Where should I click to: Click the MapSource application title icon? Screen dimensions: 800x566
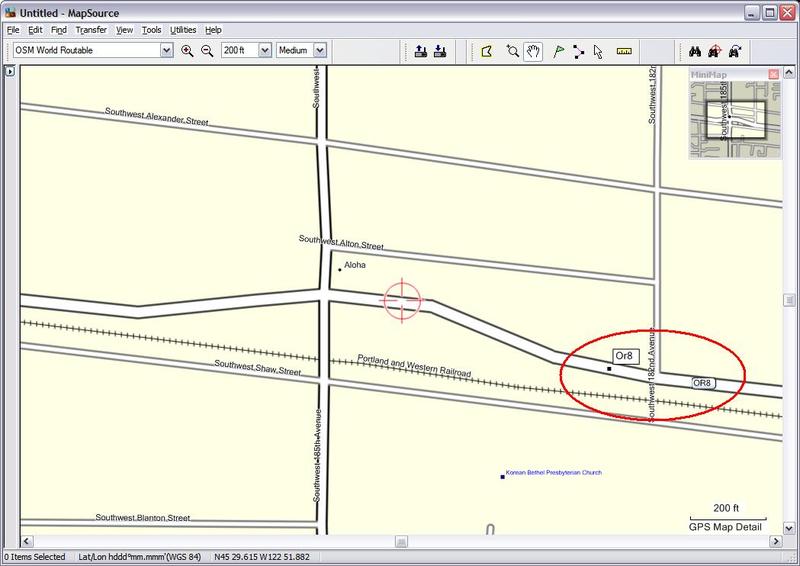coord(10,13)
